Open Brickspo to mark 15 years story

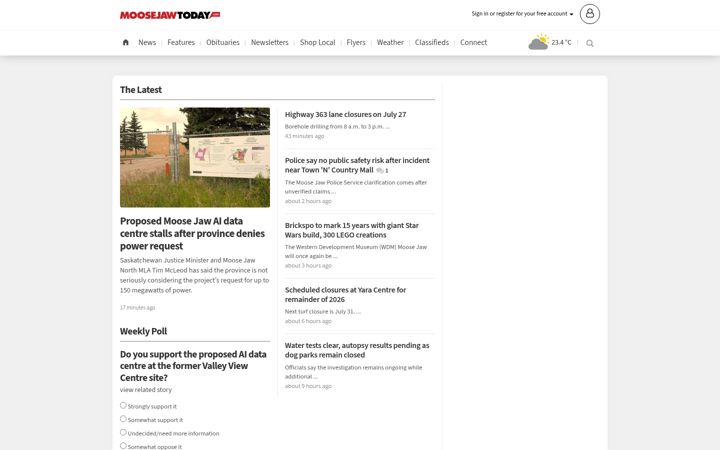tap(352, 230)
